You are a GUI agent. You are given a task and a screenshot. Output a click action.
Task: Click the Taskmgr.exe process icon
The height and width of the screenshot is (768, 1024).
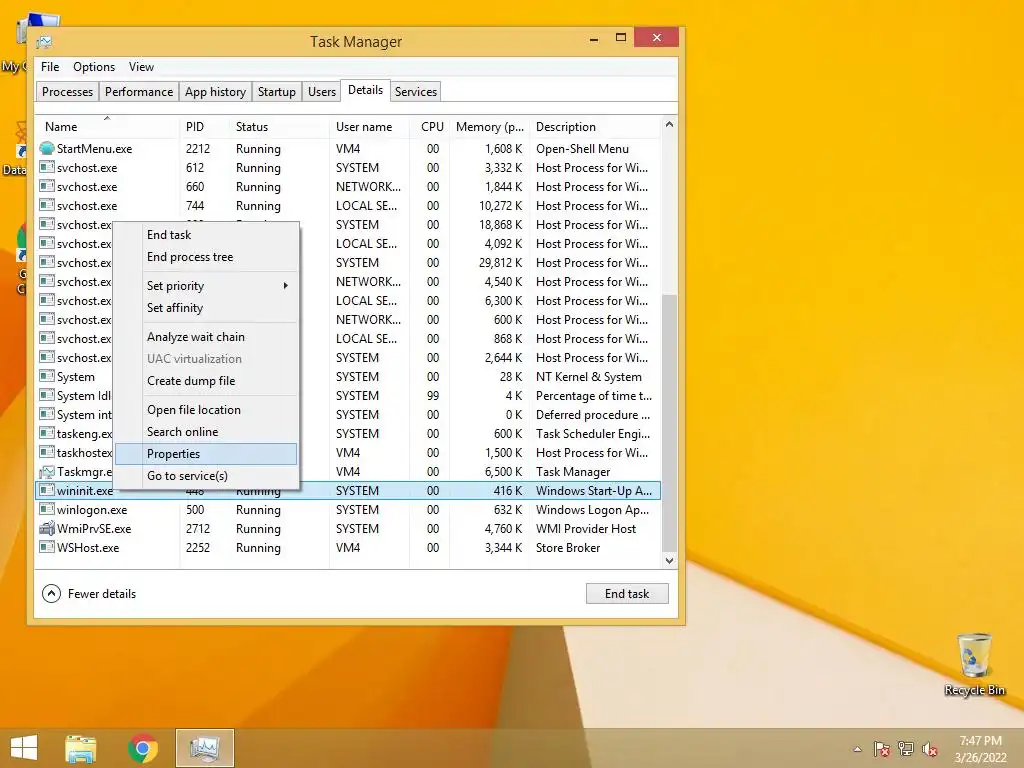pyautogui.click(x=46, y=472)
